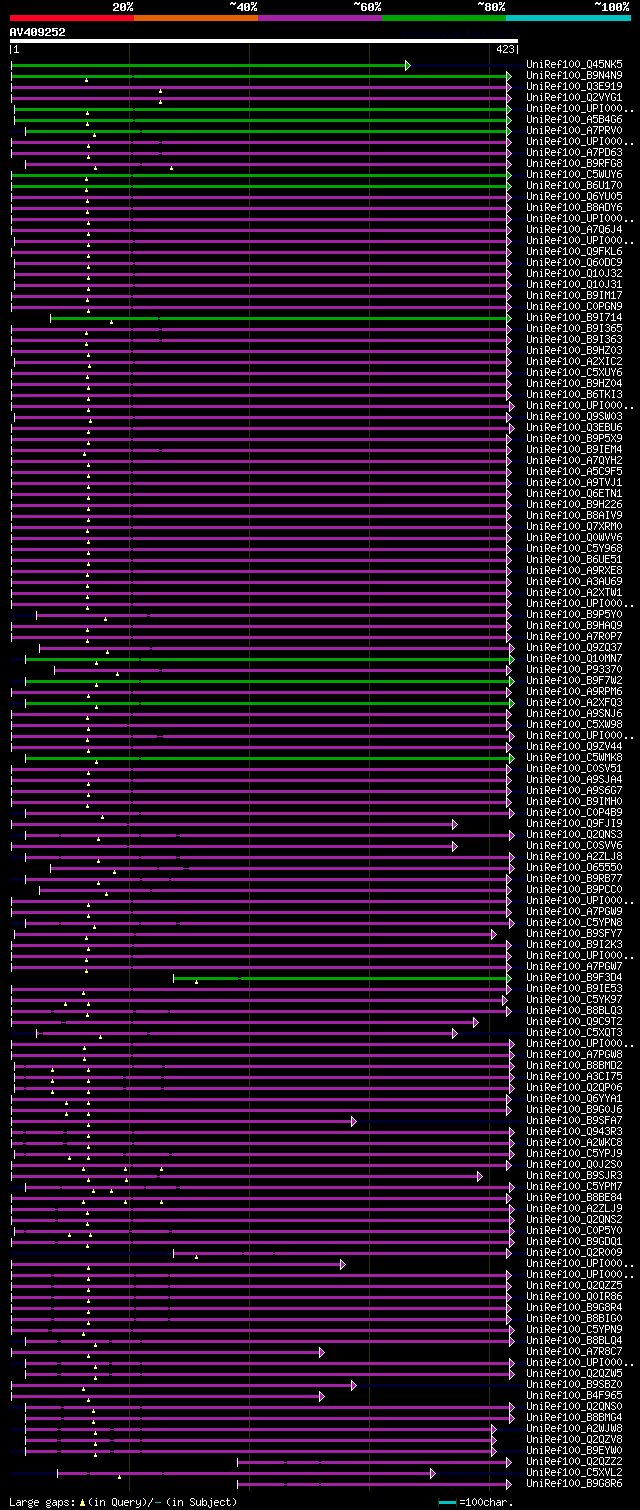
Task: Select hit label UniRef100_B9HAQ9
Action: click(x=575, y=626)
